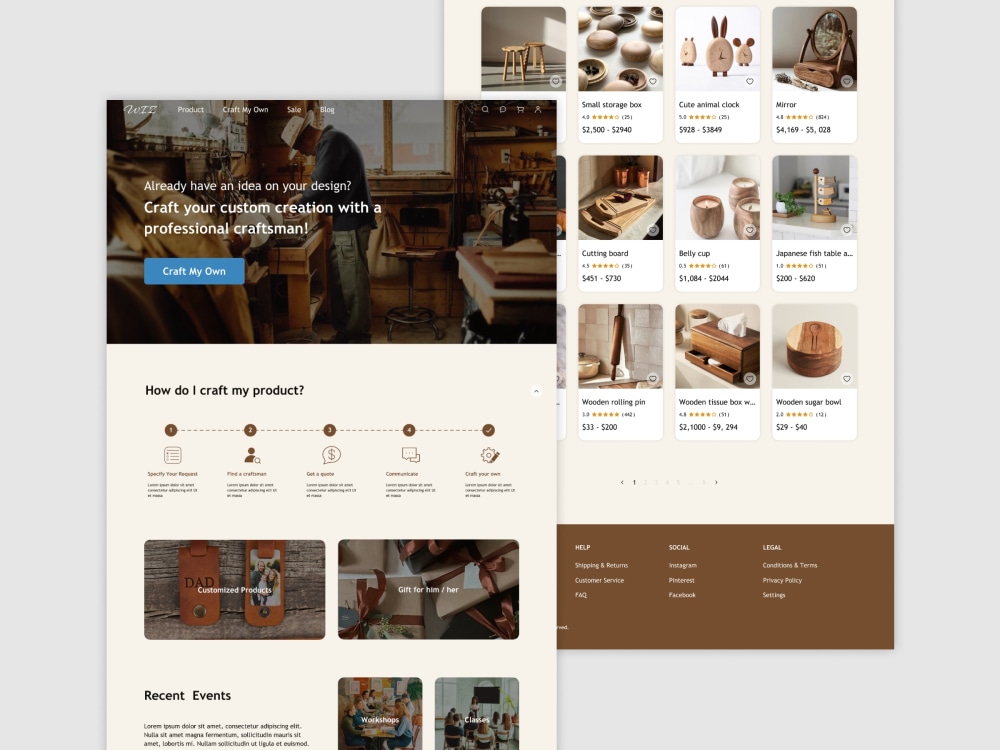
Task: Favorite the Mirror product with heart
Action: click(x=846, y=81)
